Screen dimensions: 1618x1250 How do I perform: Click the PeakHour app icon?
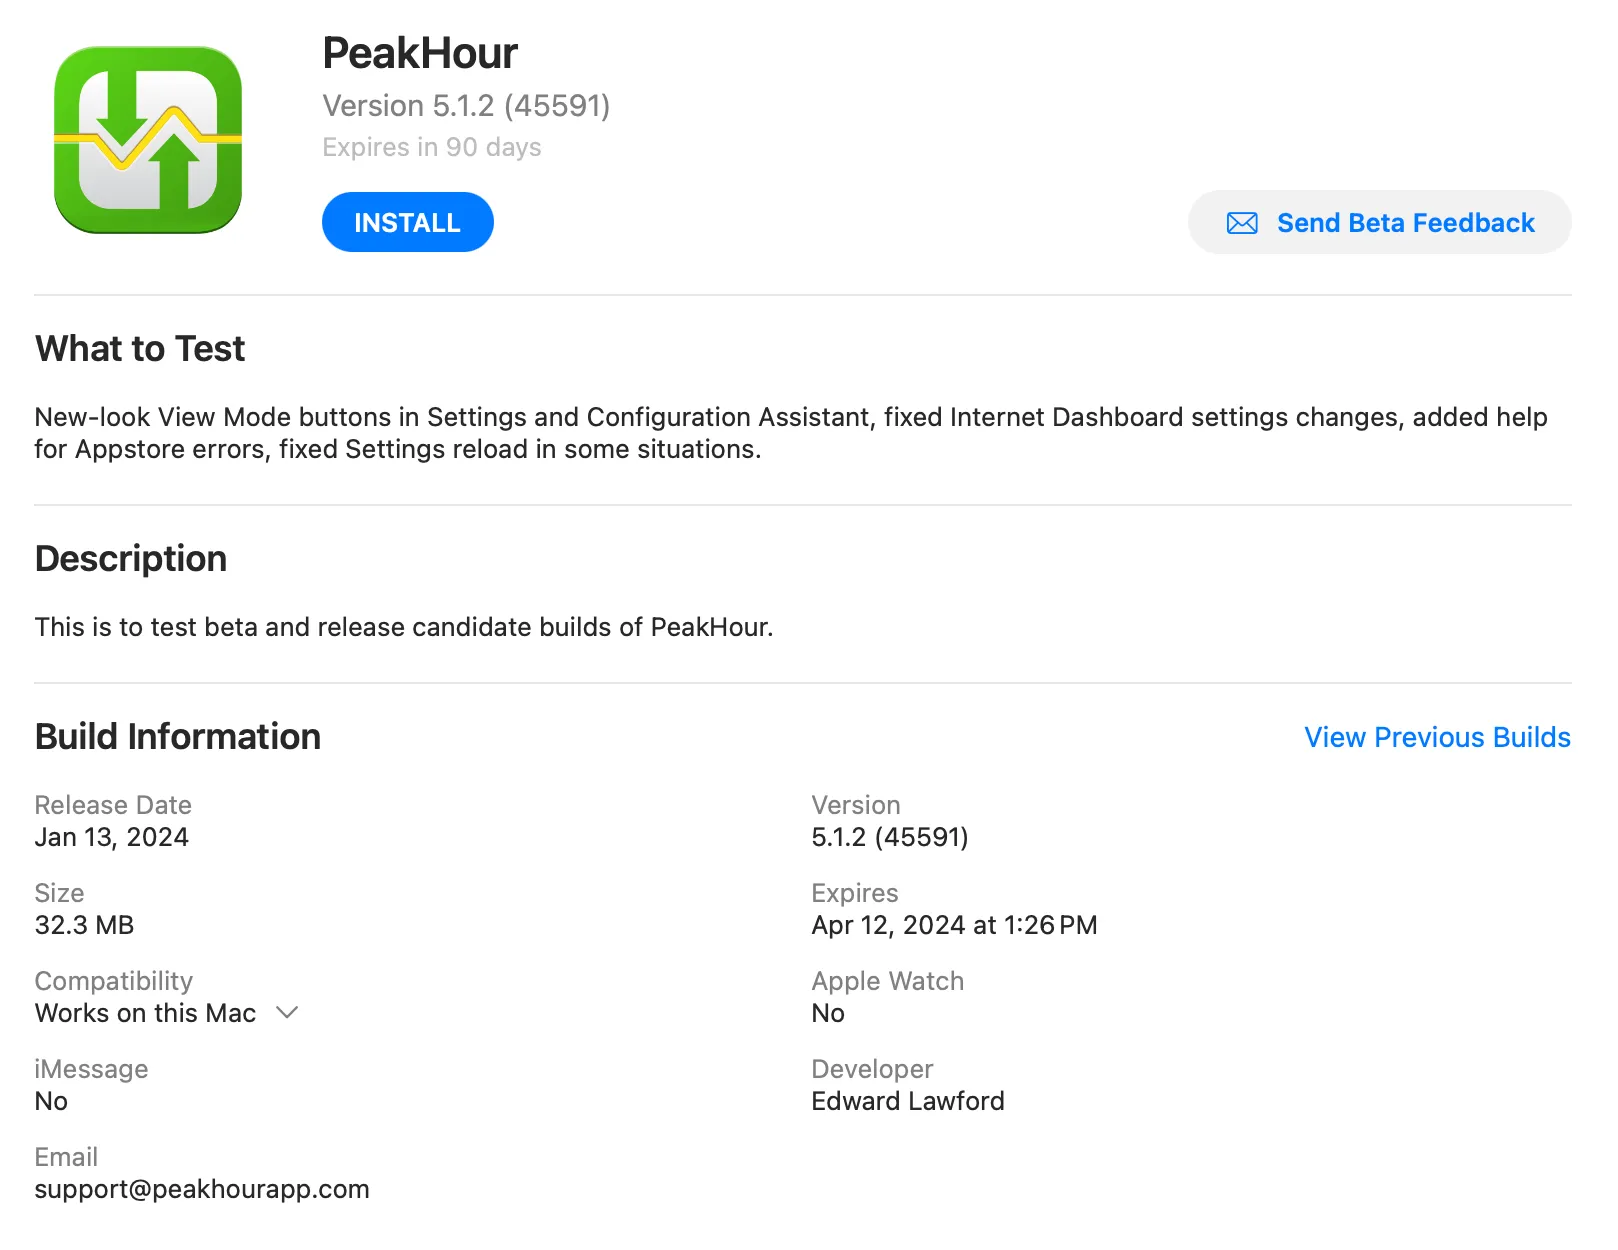pyautogui.click(x=148, y=140)
